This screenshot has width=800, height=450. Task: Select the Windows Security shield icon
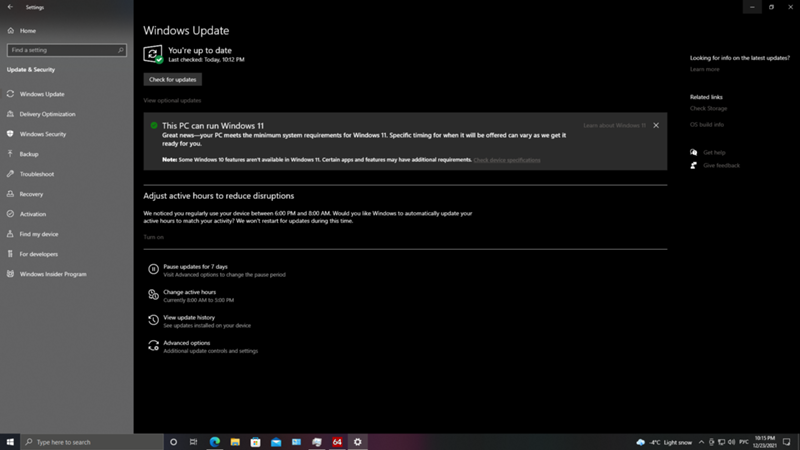tap(10, 134)
